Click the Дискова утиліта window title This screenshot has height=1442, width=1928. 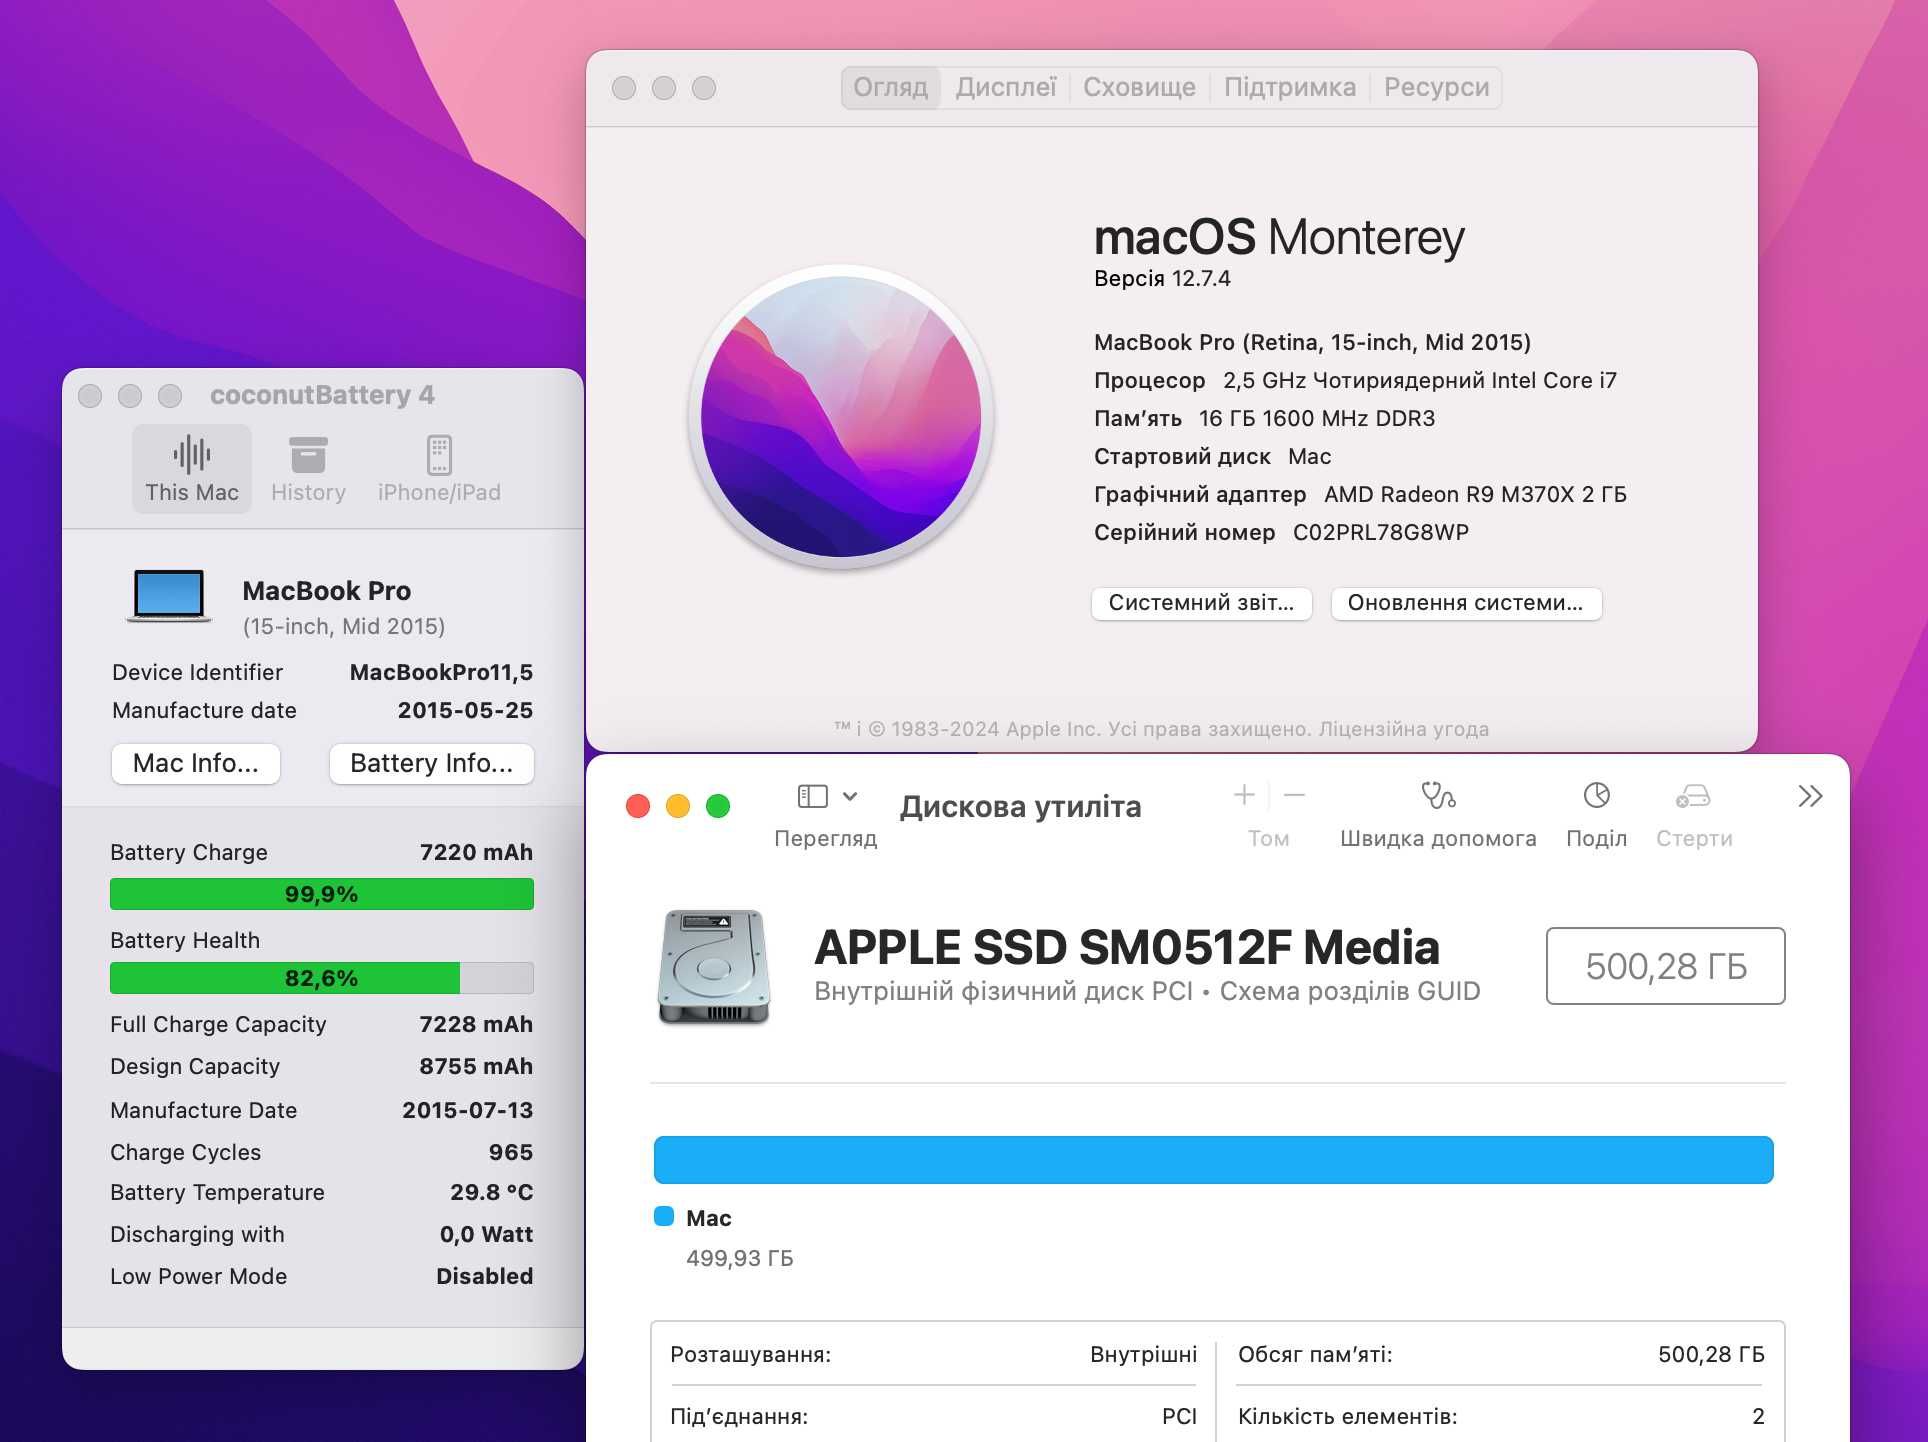[1020, 806]
